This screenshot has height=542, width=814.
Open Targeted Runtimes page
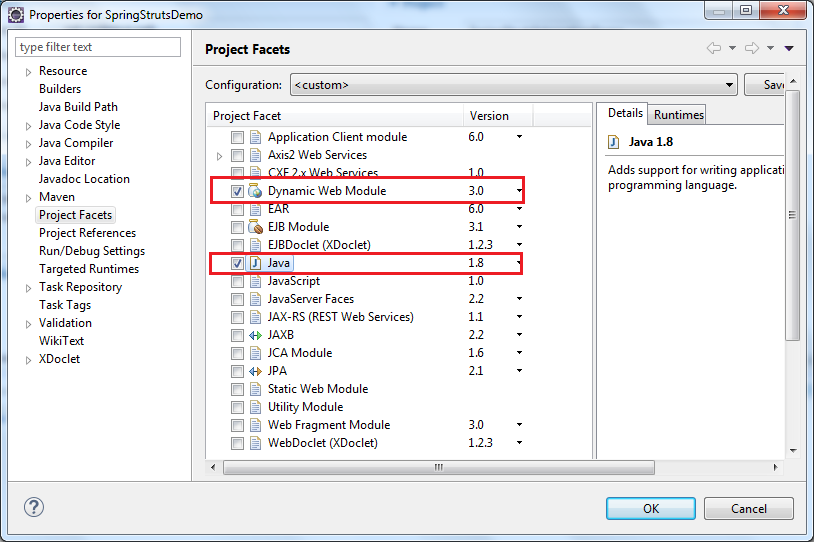pyautogui.click(x=89, y=269)
